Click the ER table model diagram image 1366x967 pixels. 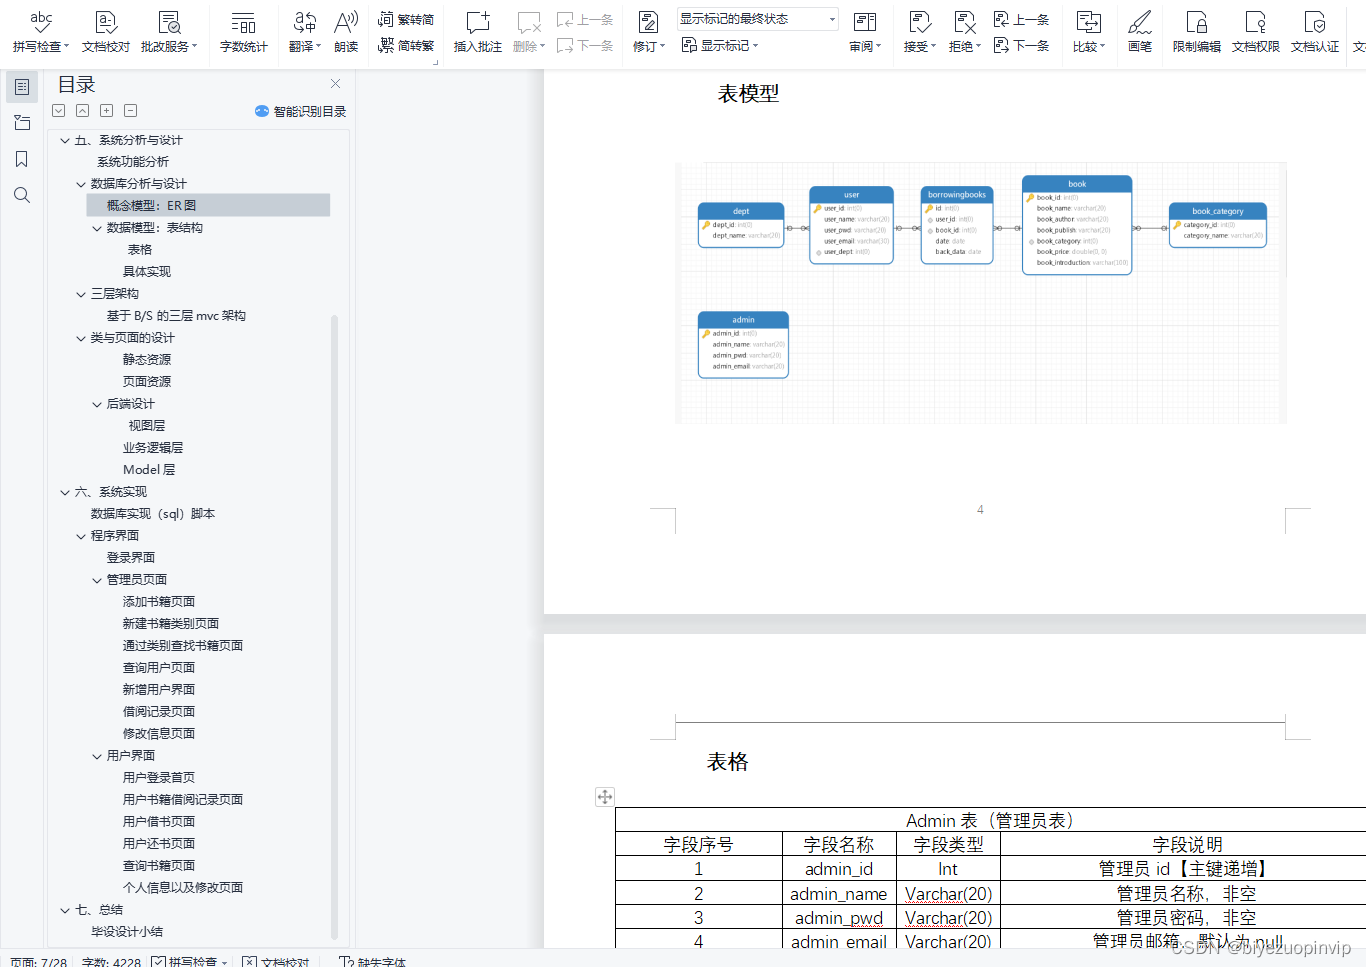981,293
